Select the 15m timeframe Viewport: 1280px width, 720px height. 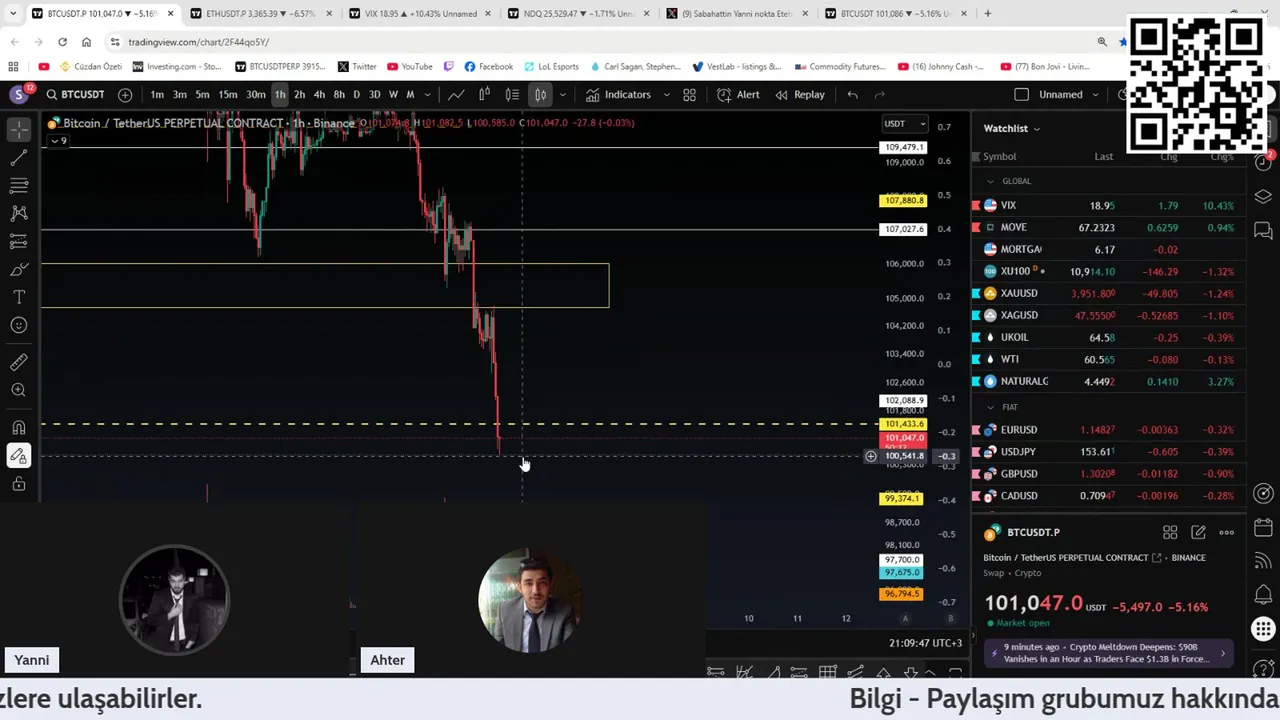[228, 95]
